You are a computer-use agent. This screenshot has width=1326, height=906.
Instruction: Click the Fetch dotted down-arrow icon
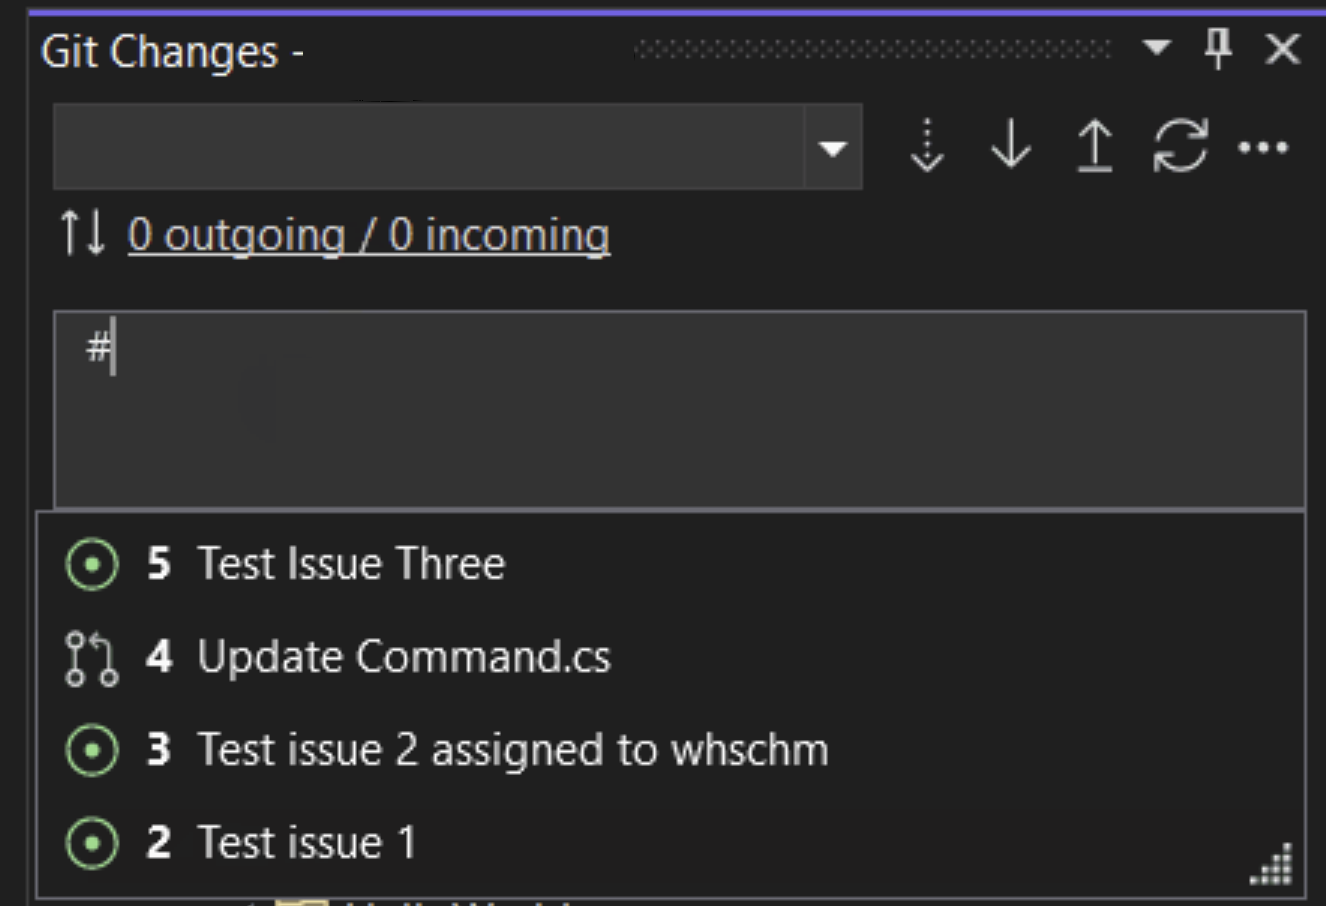point(927,146)
